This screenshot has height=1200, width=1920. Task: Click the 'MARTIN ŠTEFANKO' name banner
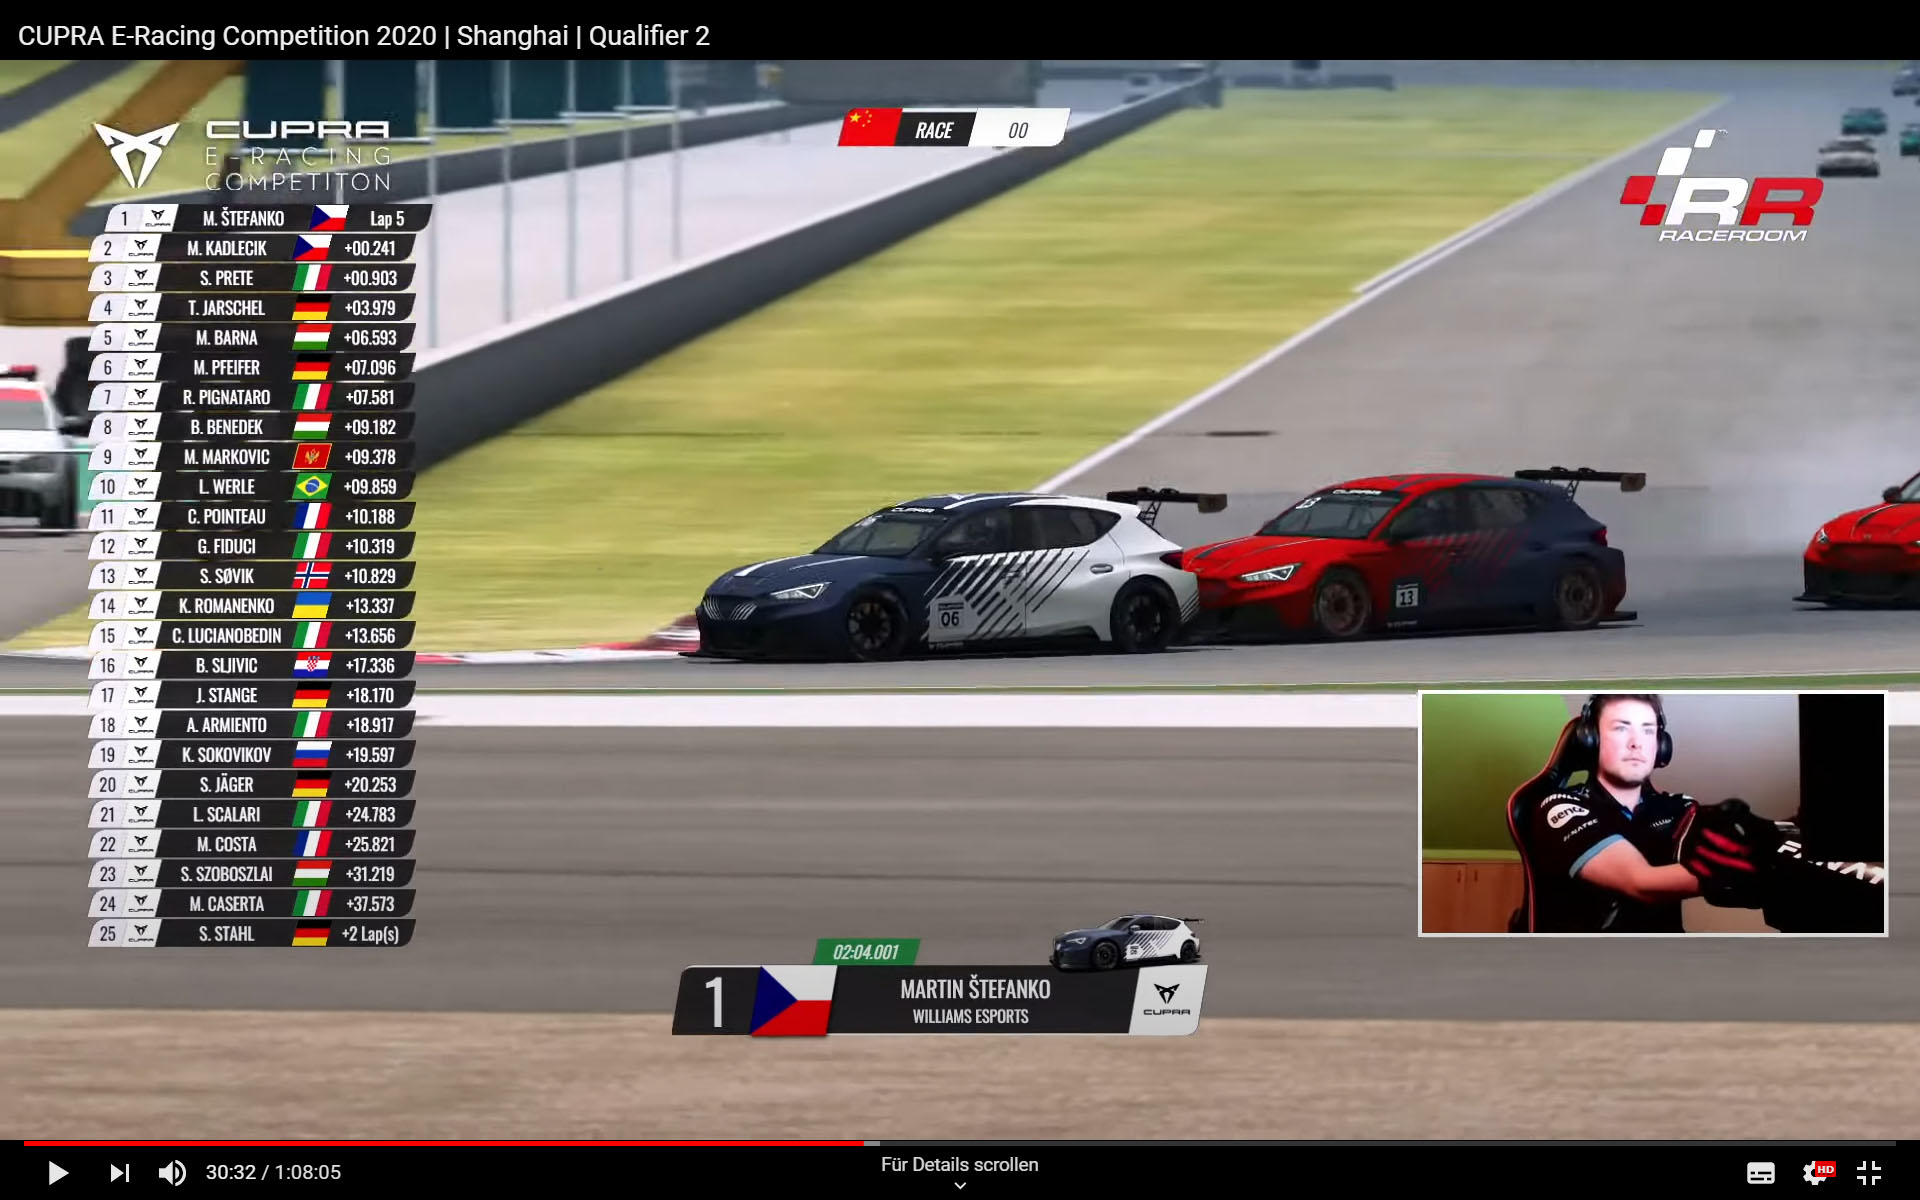pyautogui.click(x=975, y=989)
